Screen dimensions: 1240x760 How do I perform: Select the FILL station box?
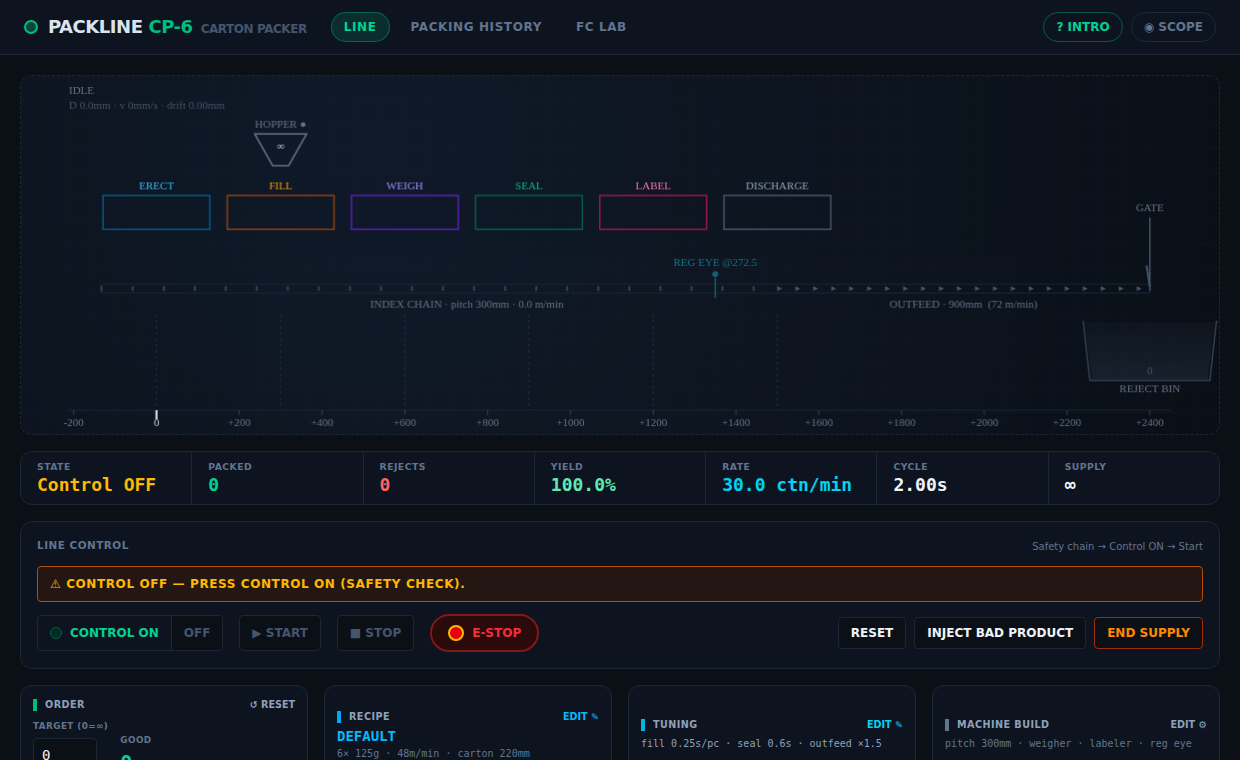[x=280, y=212]
